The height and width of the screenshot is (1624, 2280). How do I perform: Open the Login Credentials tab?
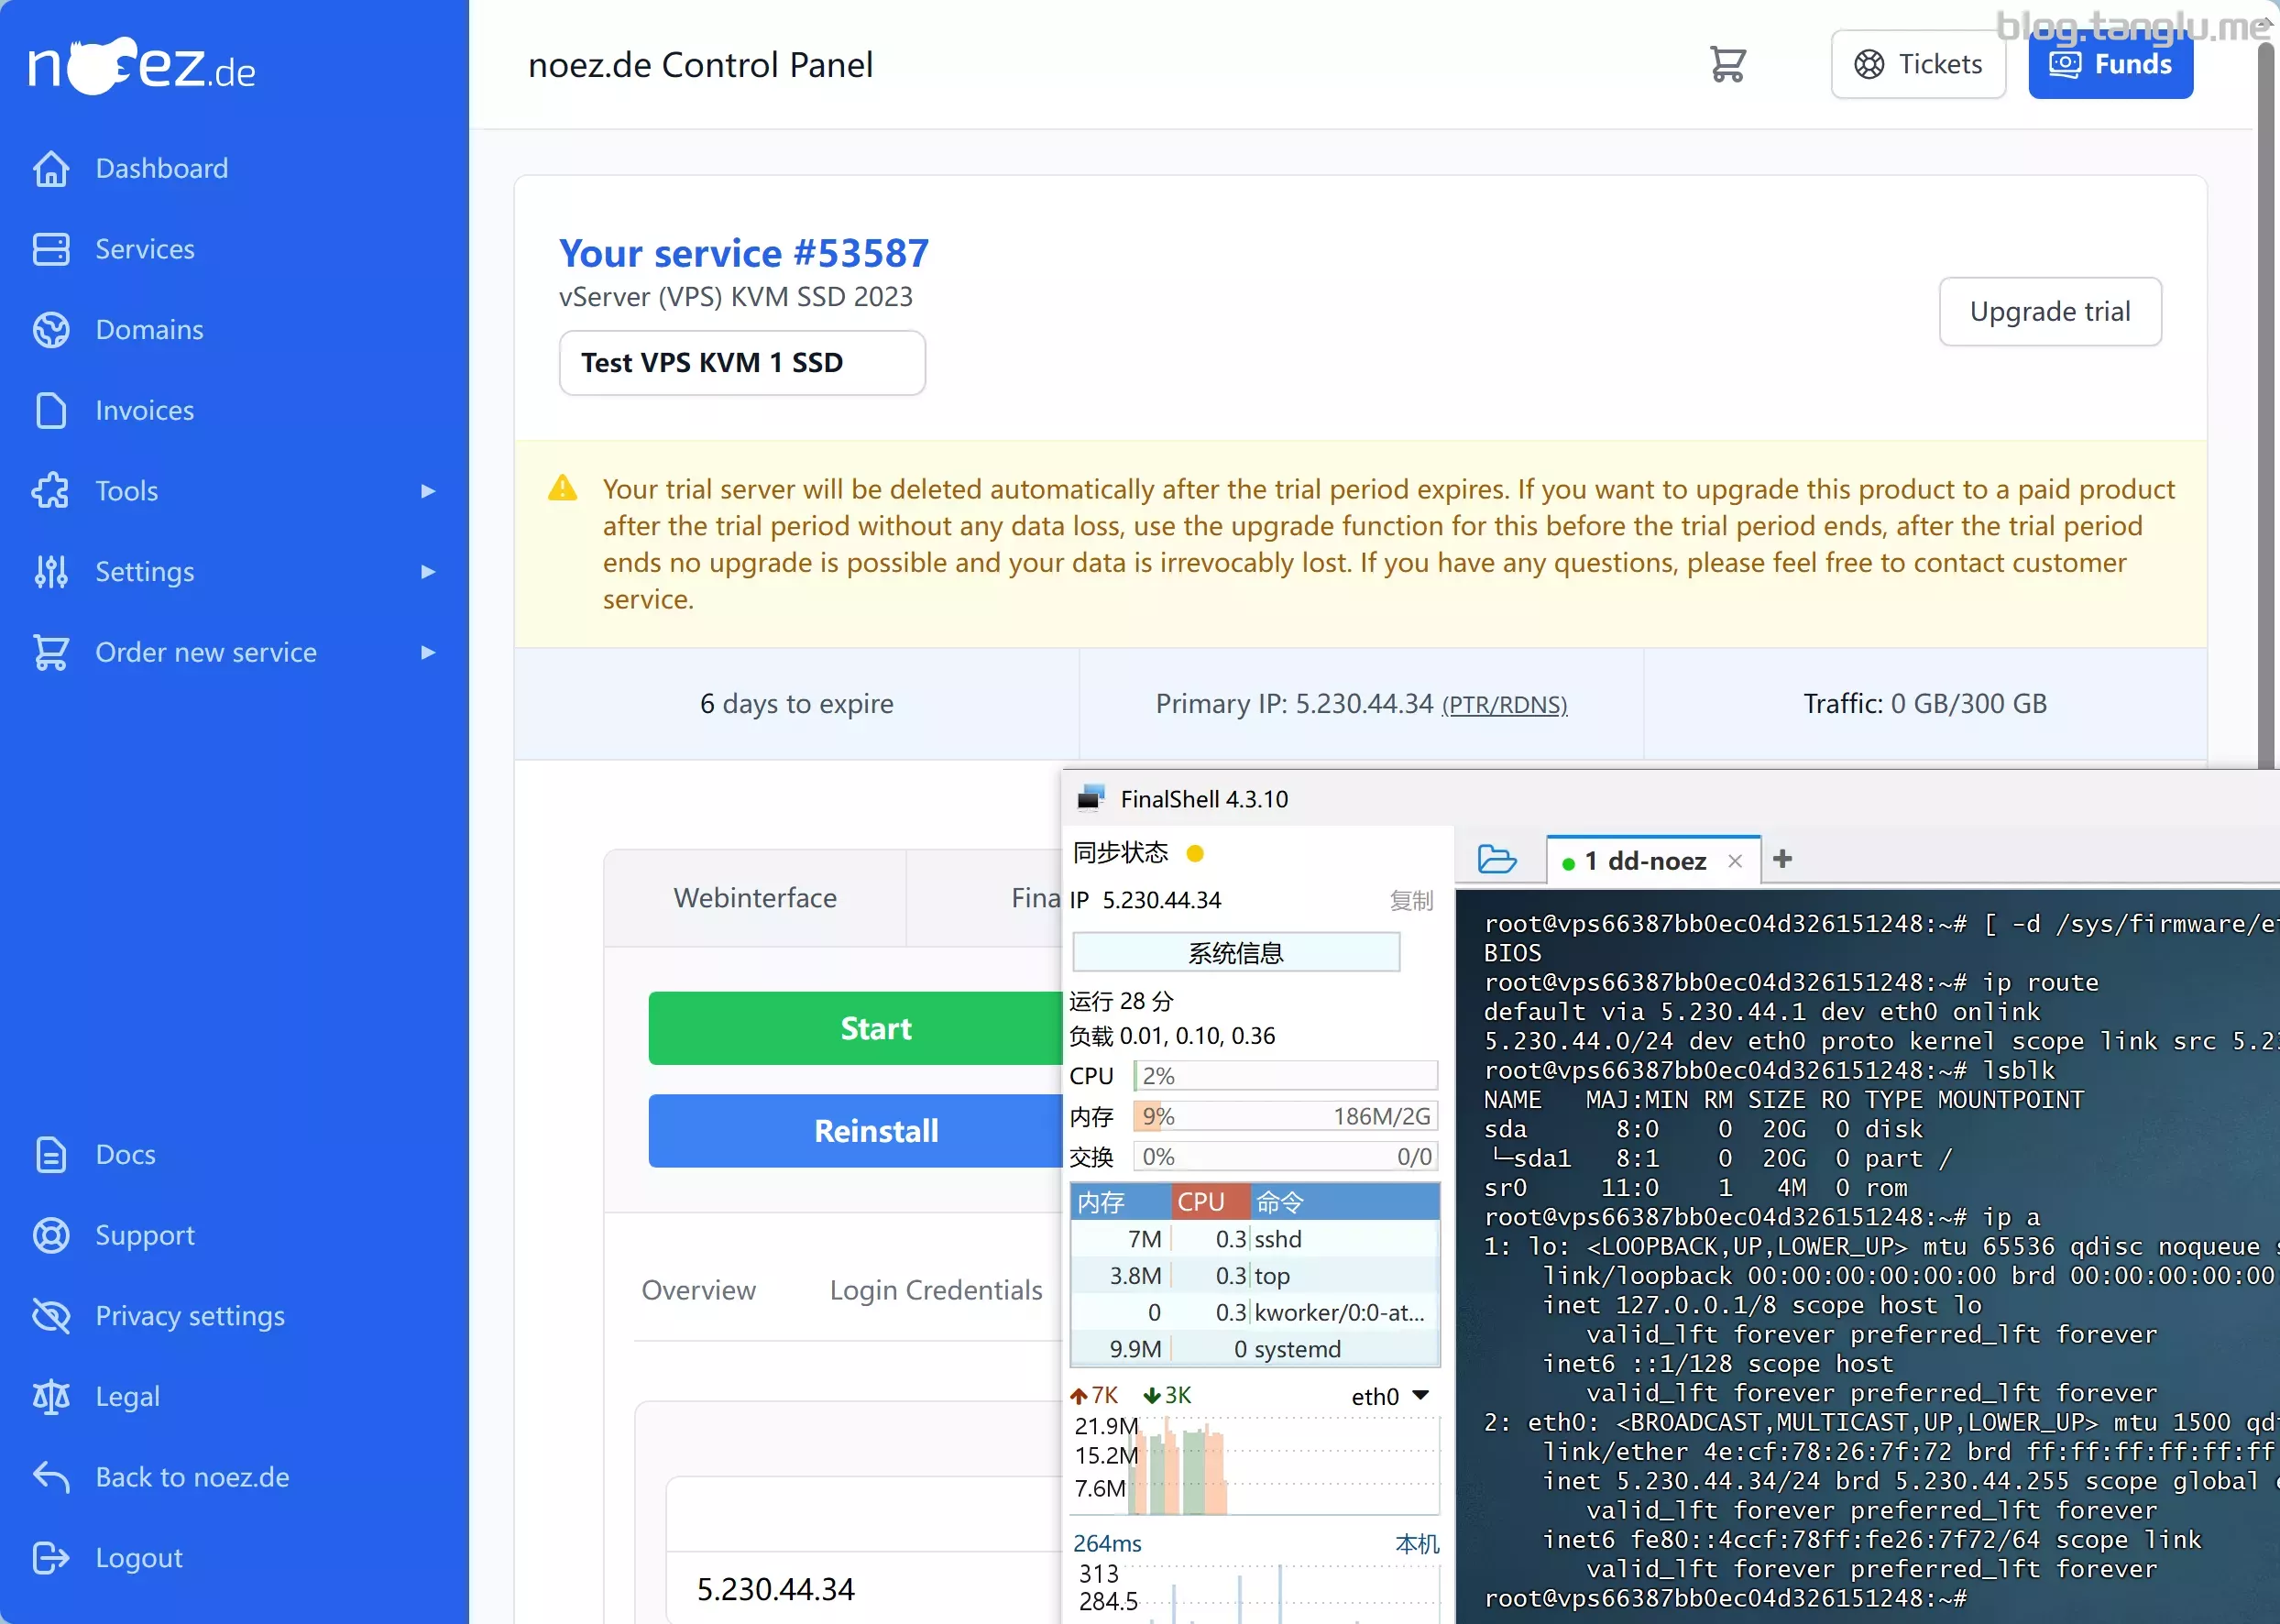936,1290
